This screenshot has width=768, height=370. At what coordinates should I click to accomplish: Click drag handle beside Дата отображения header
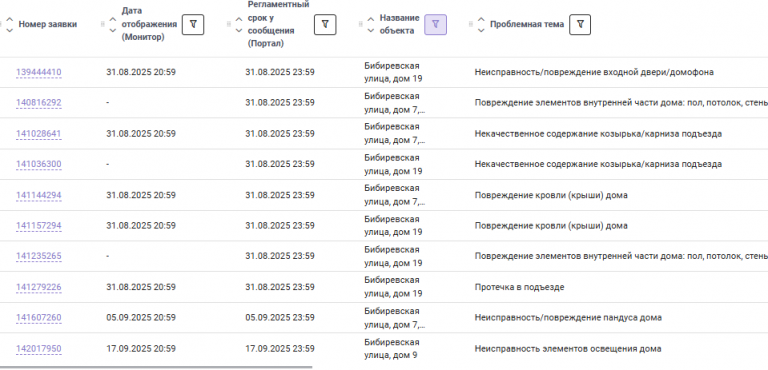[x=103, y=24]
